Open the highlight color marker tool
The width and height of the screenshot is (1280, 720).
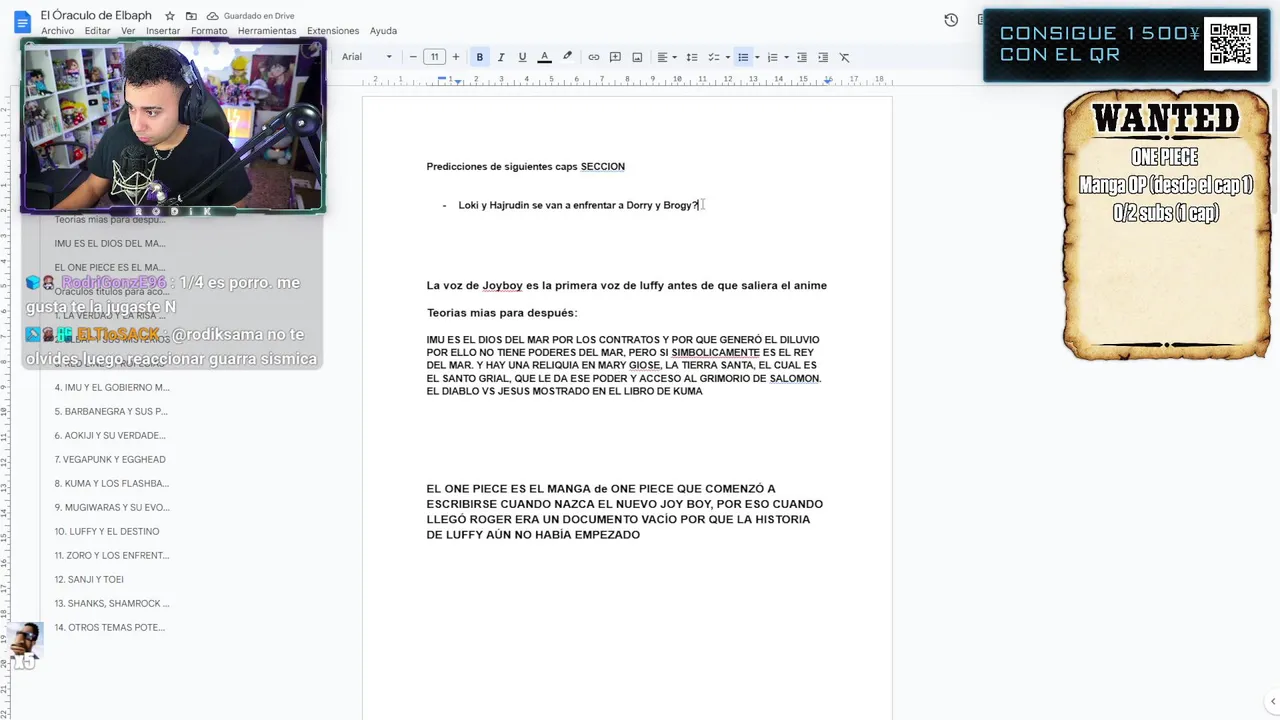pos(567,57)
